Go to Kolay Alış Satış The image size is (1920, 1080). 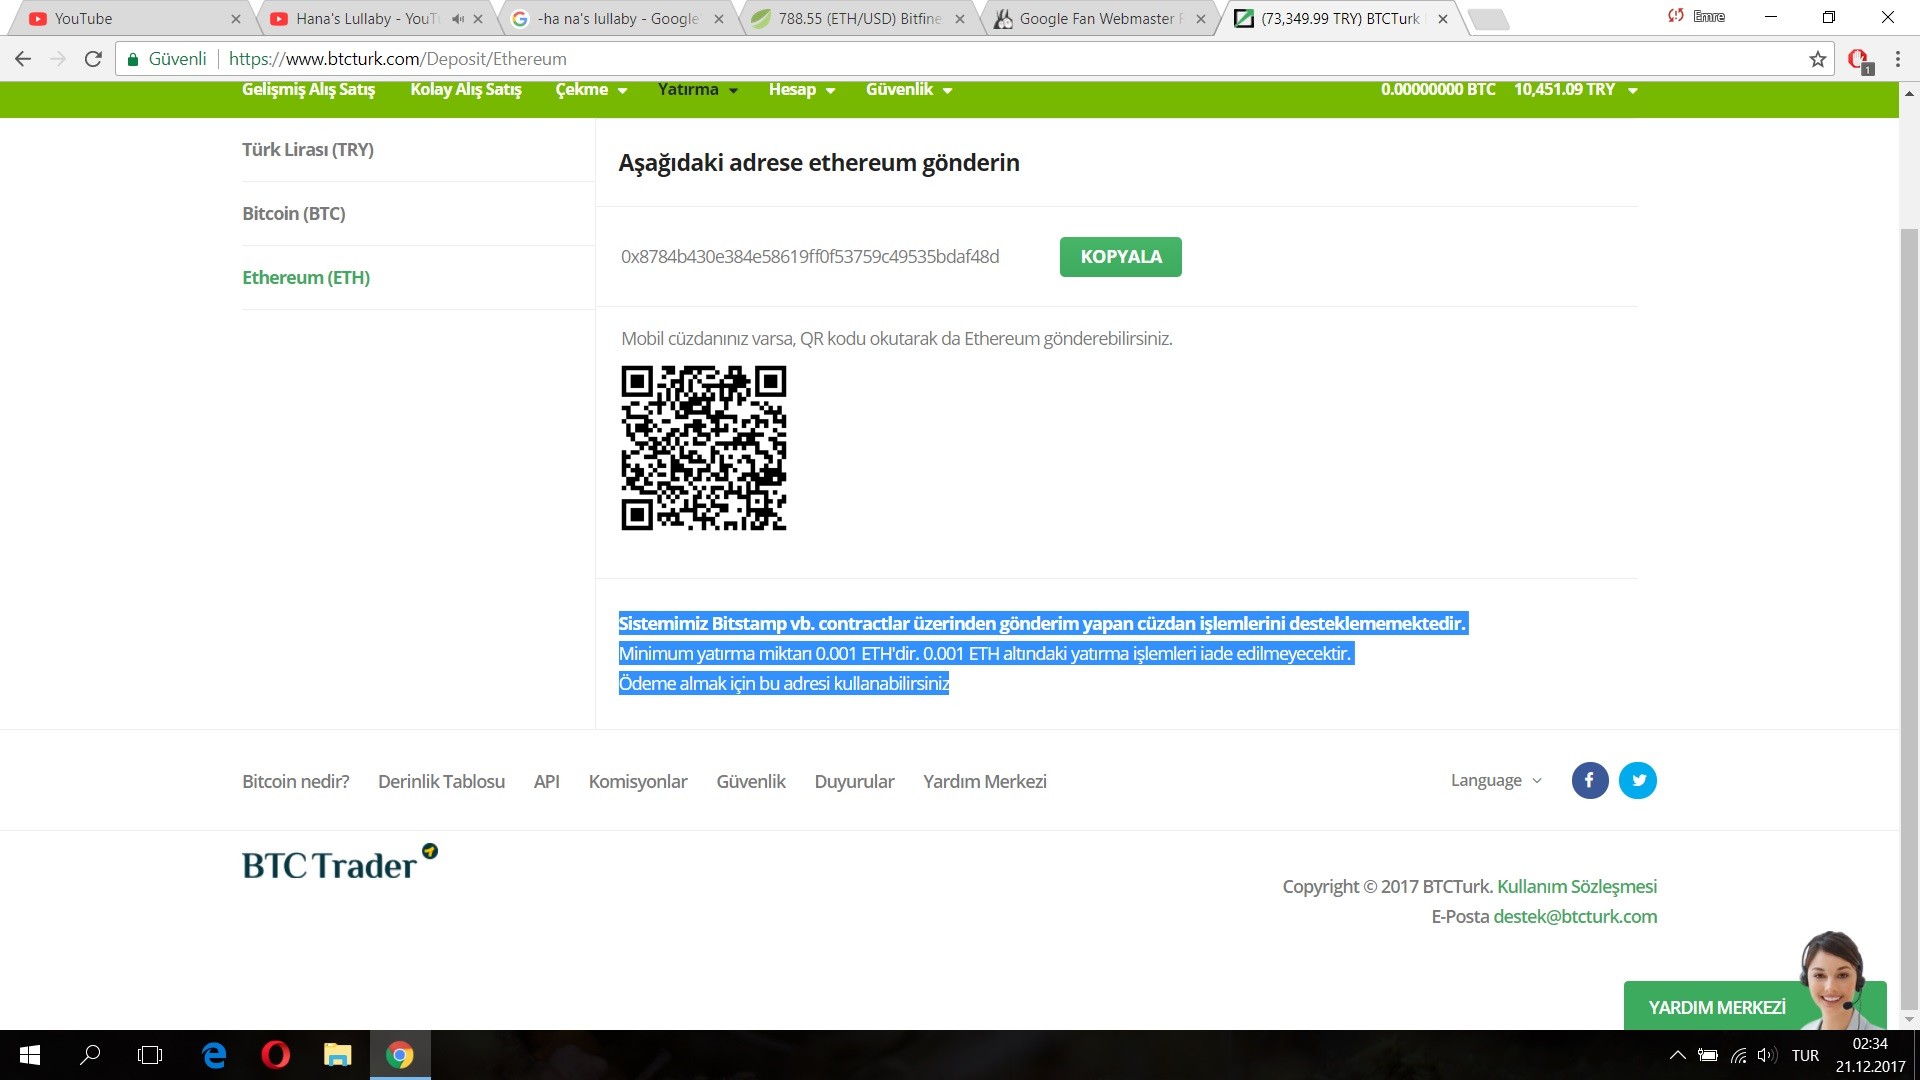pyautogui.click(x=466, y=89)
